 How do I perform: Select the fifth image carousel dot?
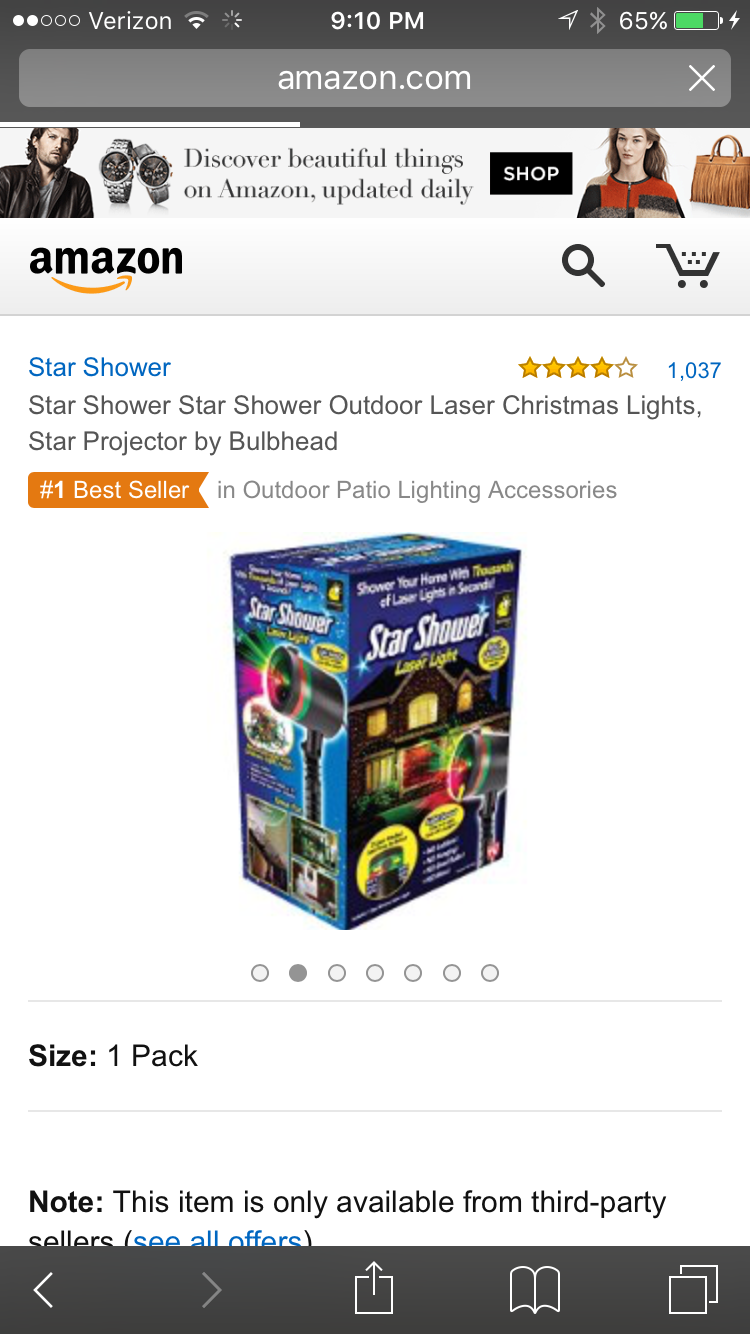pos(413,973)
